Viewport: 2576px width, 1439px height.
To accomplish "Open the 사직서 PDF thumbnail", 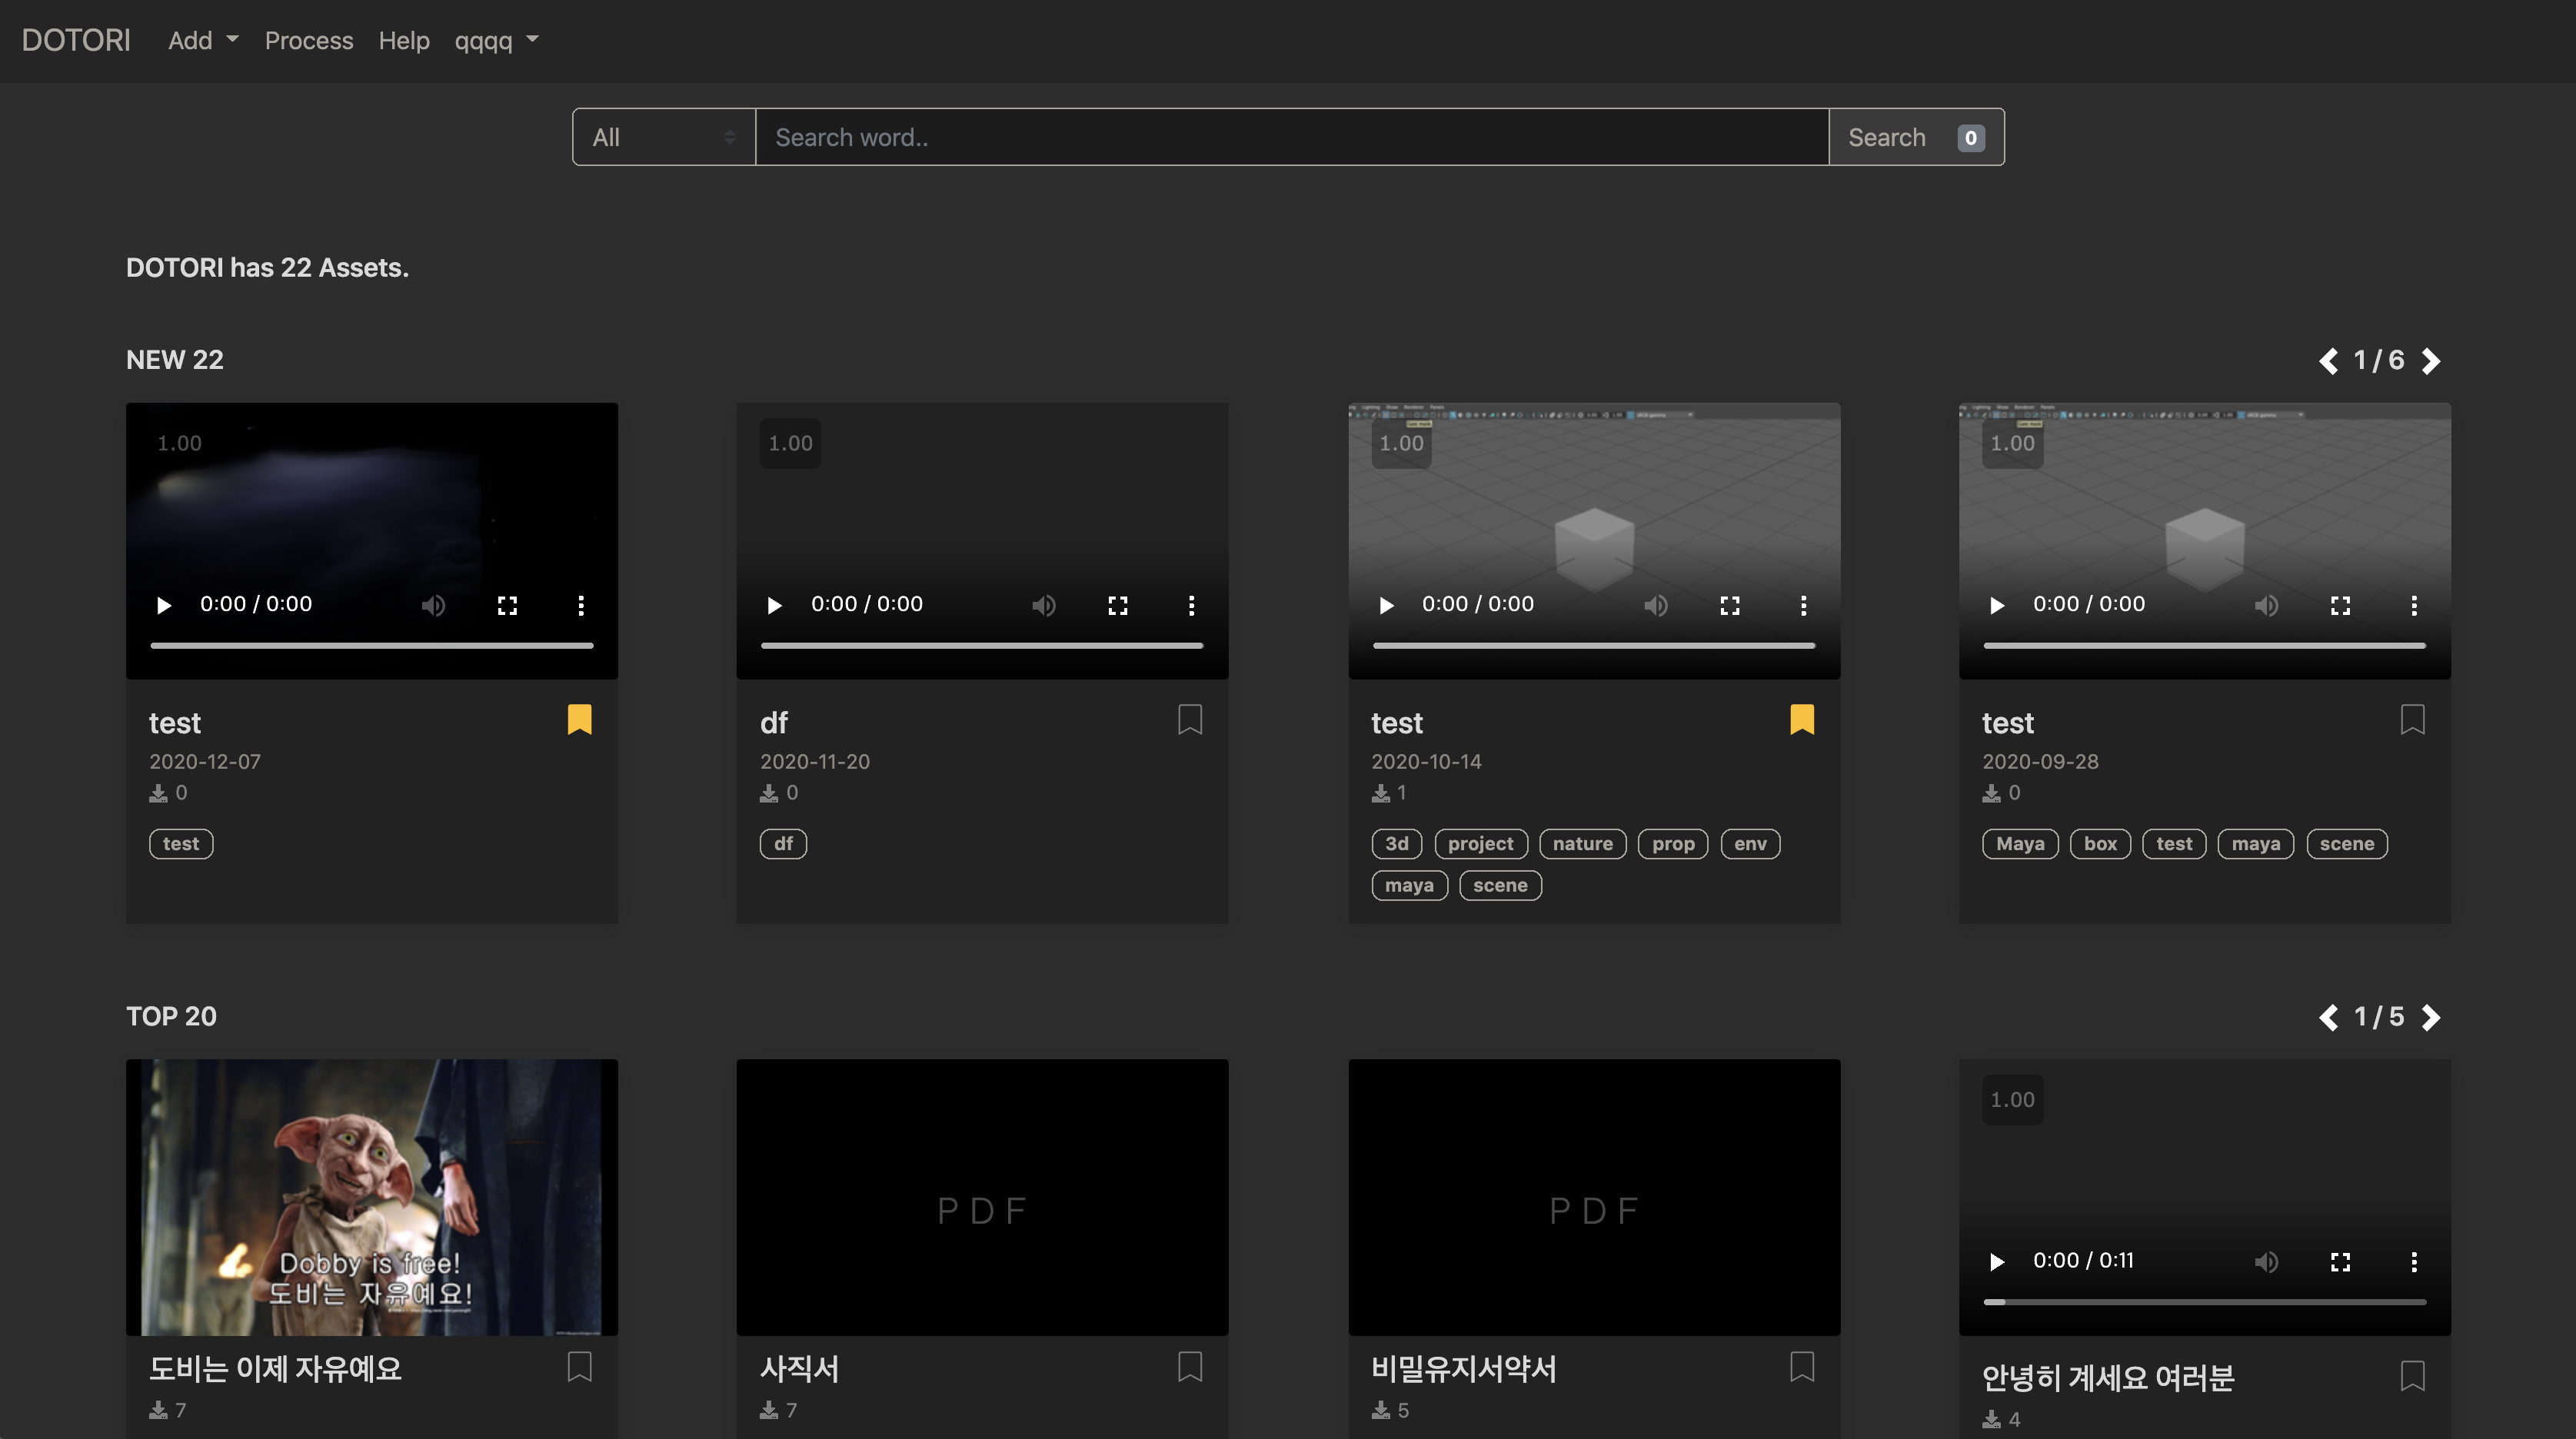I will [x=982, y=1197].
